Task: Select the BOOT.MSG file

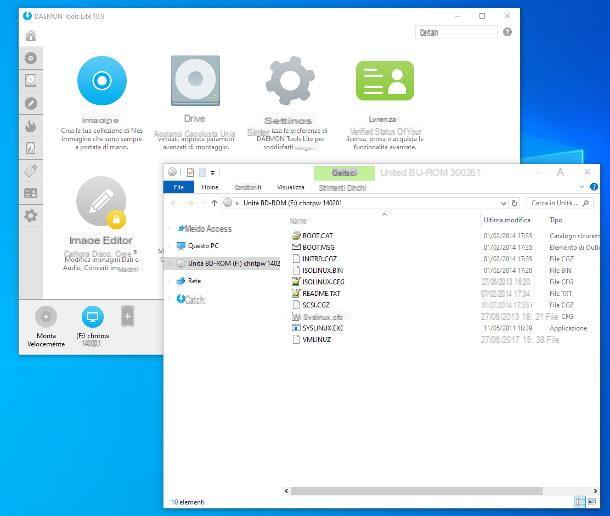Action: point(313,247)
